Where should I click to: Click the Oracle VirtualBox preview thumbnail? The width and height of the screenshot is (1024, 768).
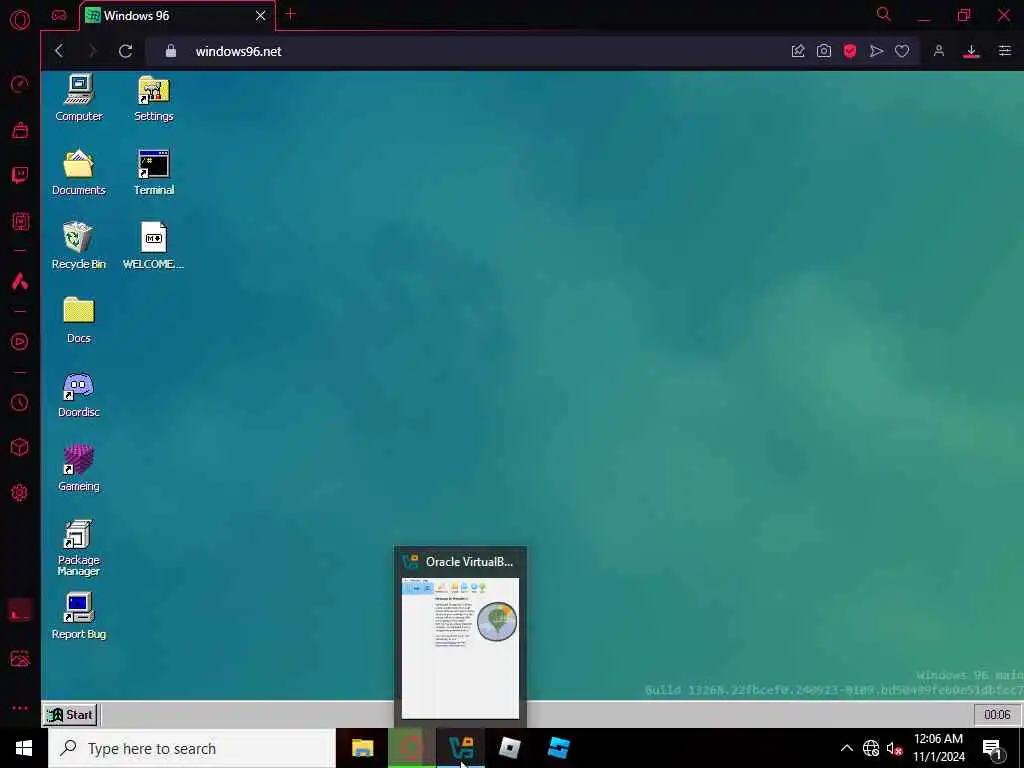tap(460, 648)
